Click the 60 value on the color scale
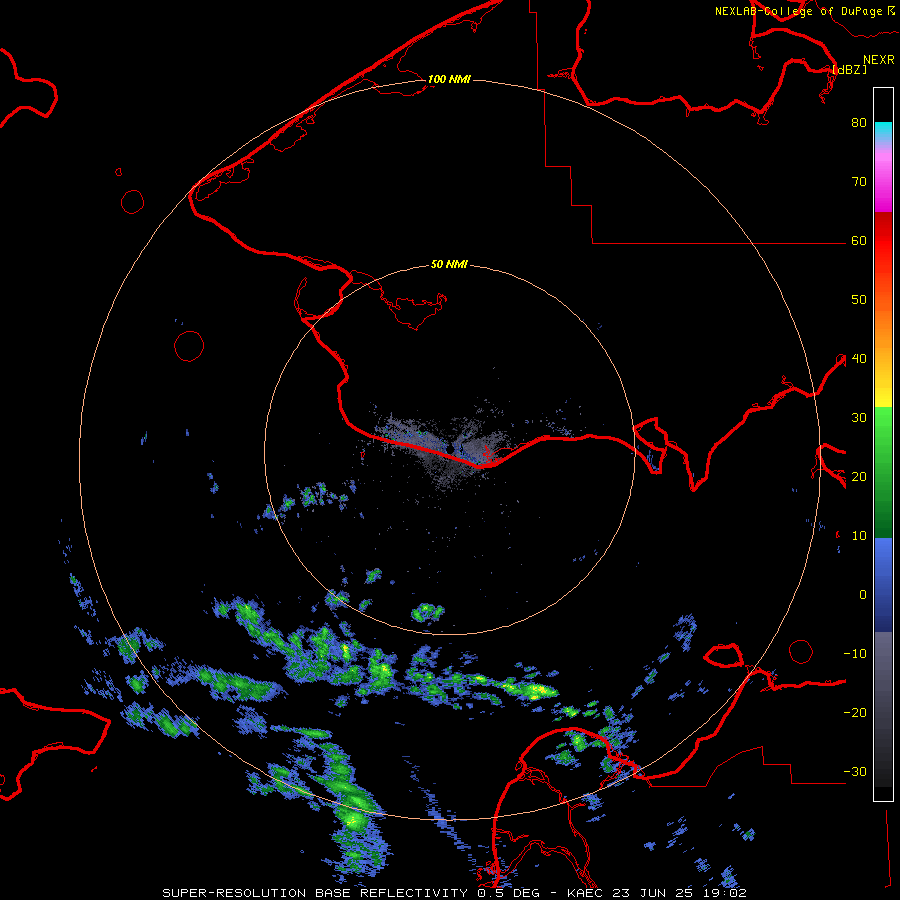Viewport: 900px width, 900px height. (x=859, y=241)
